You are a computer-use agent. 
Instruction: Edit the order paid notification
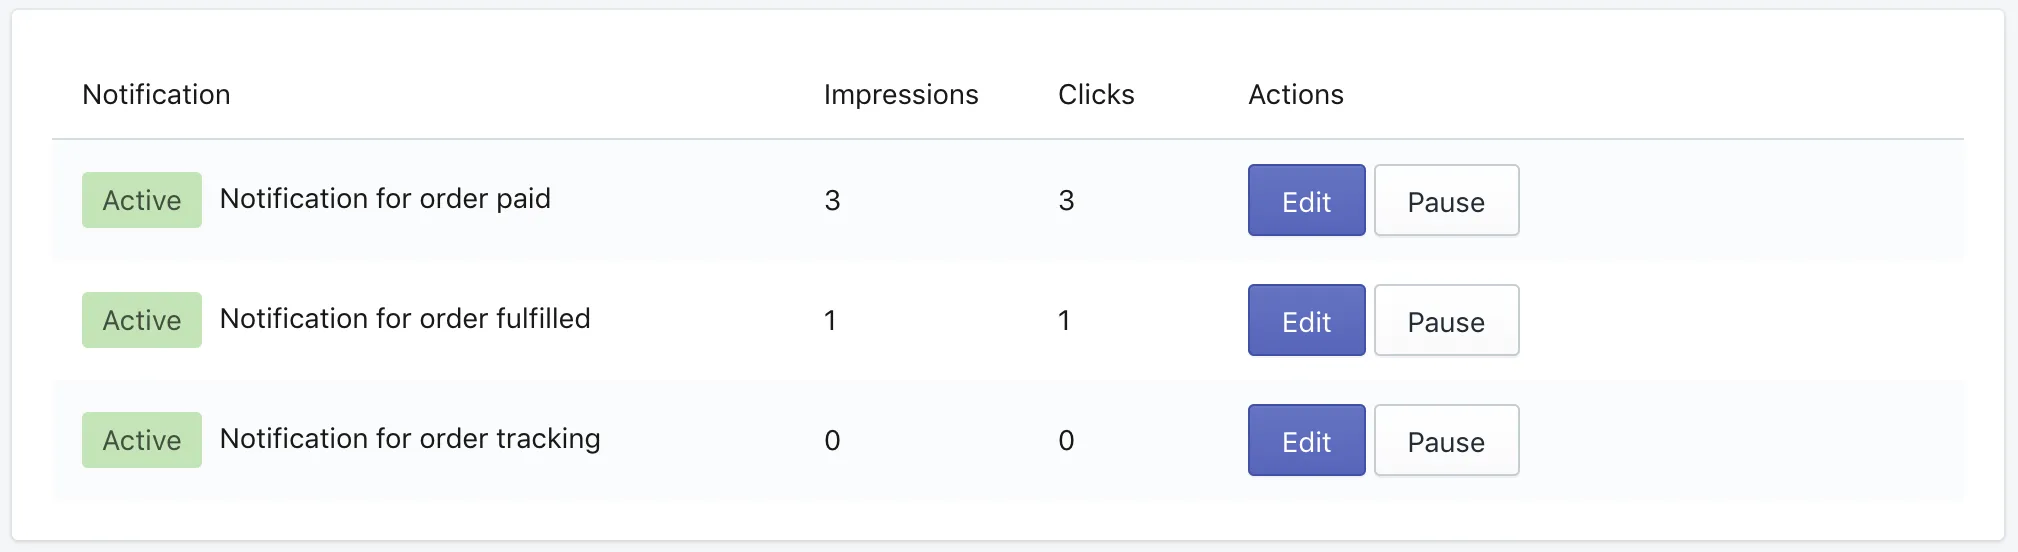coord(1306,200)
